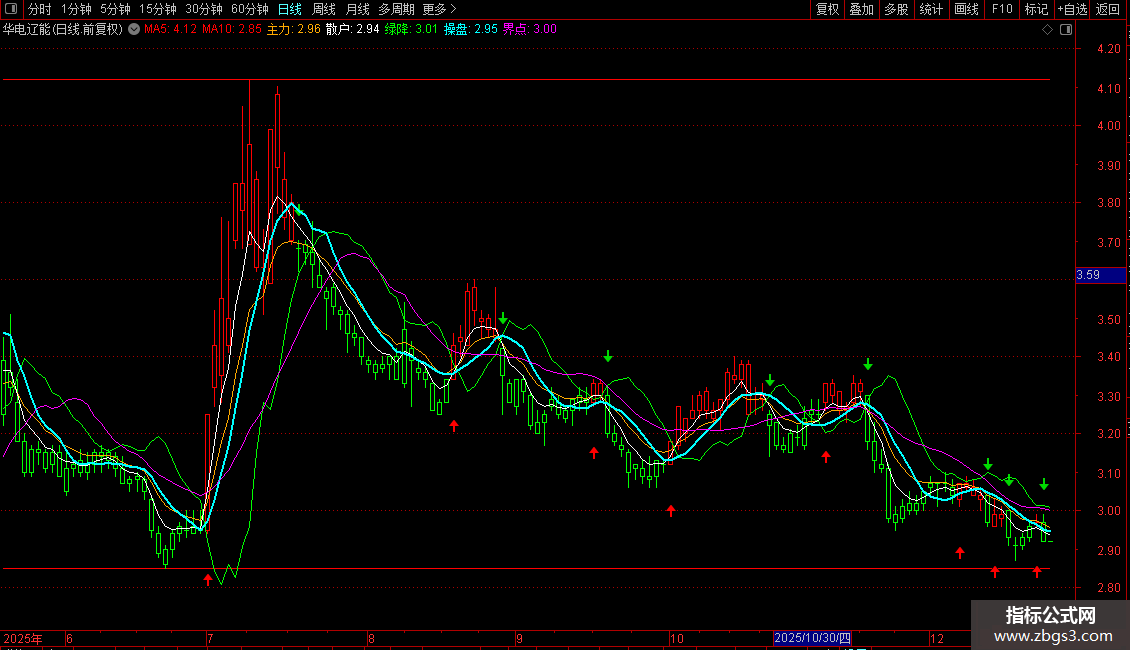Click the 4.10 price axis label
The width and height of the screenshot is (1130, 650).
tap(1108, 89)
